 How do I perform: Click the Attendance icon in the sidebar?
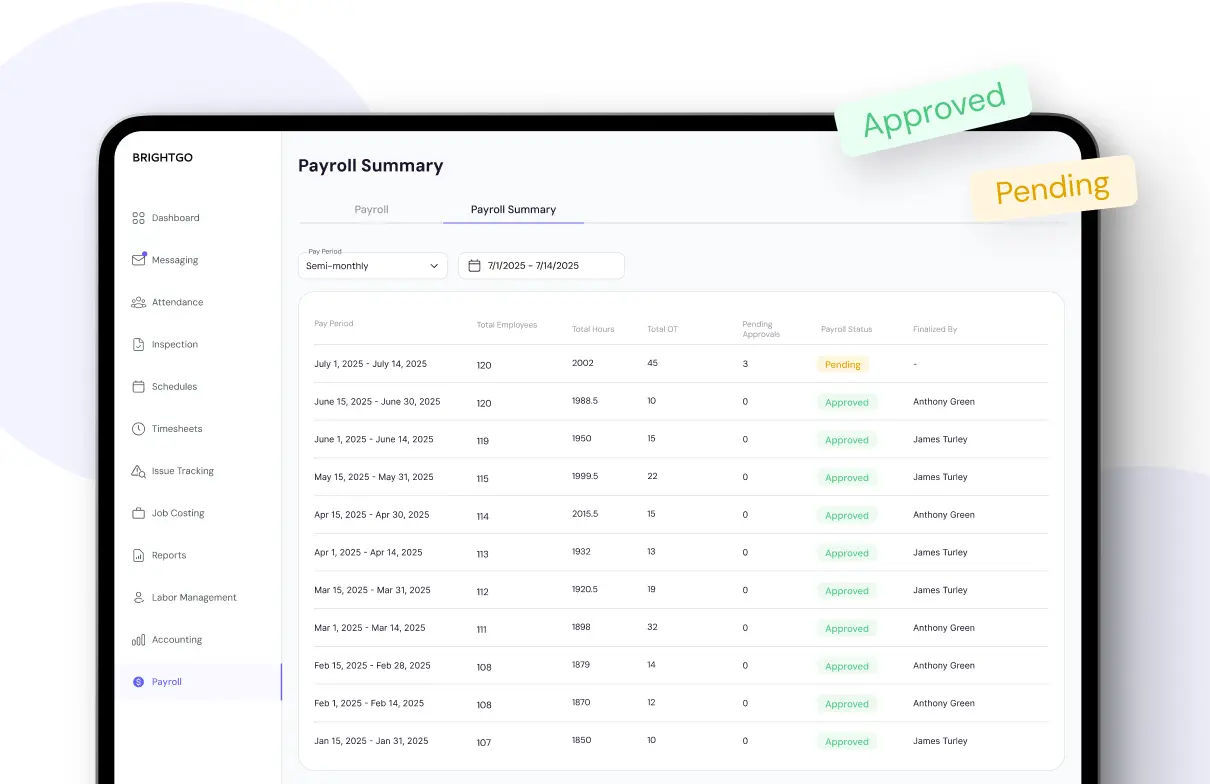pos(138,301)
